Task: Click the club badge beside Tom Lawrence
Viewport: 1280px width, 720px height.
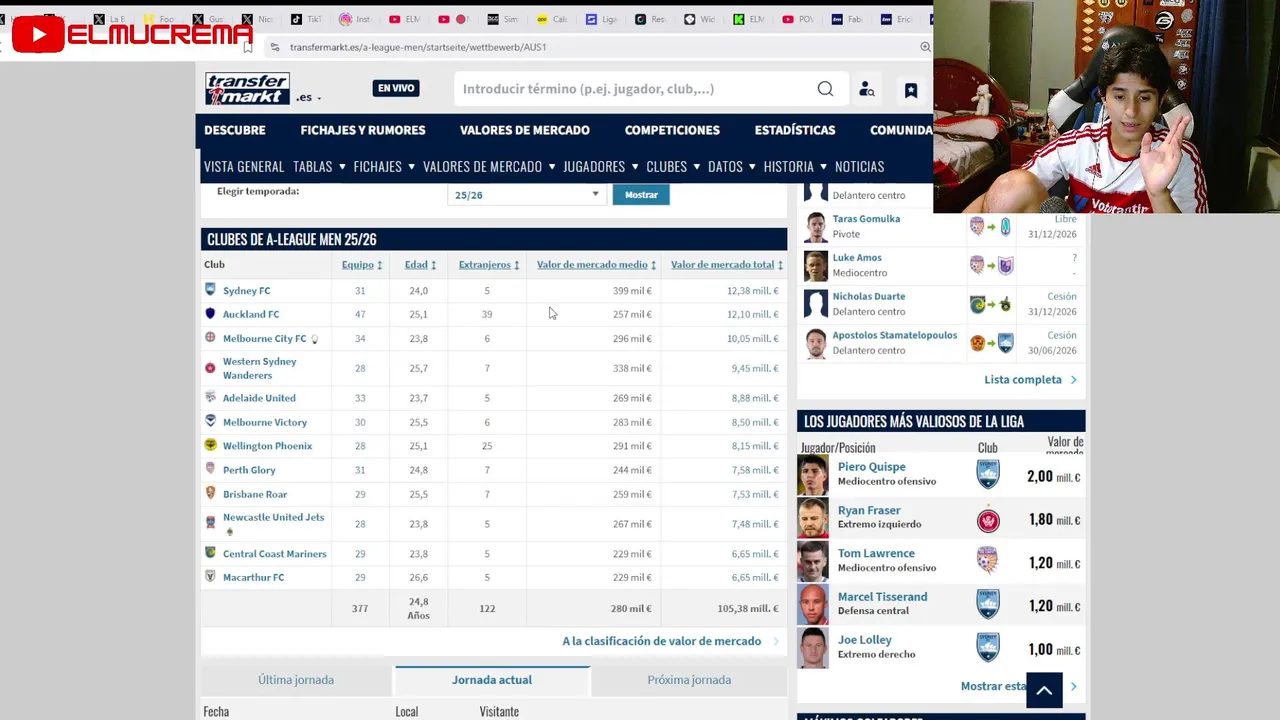Action: 988,562
